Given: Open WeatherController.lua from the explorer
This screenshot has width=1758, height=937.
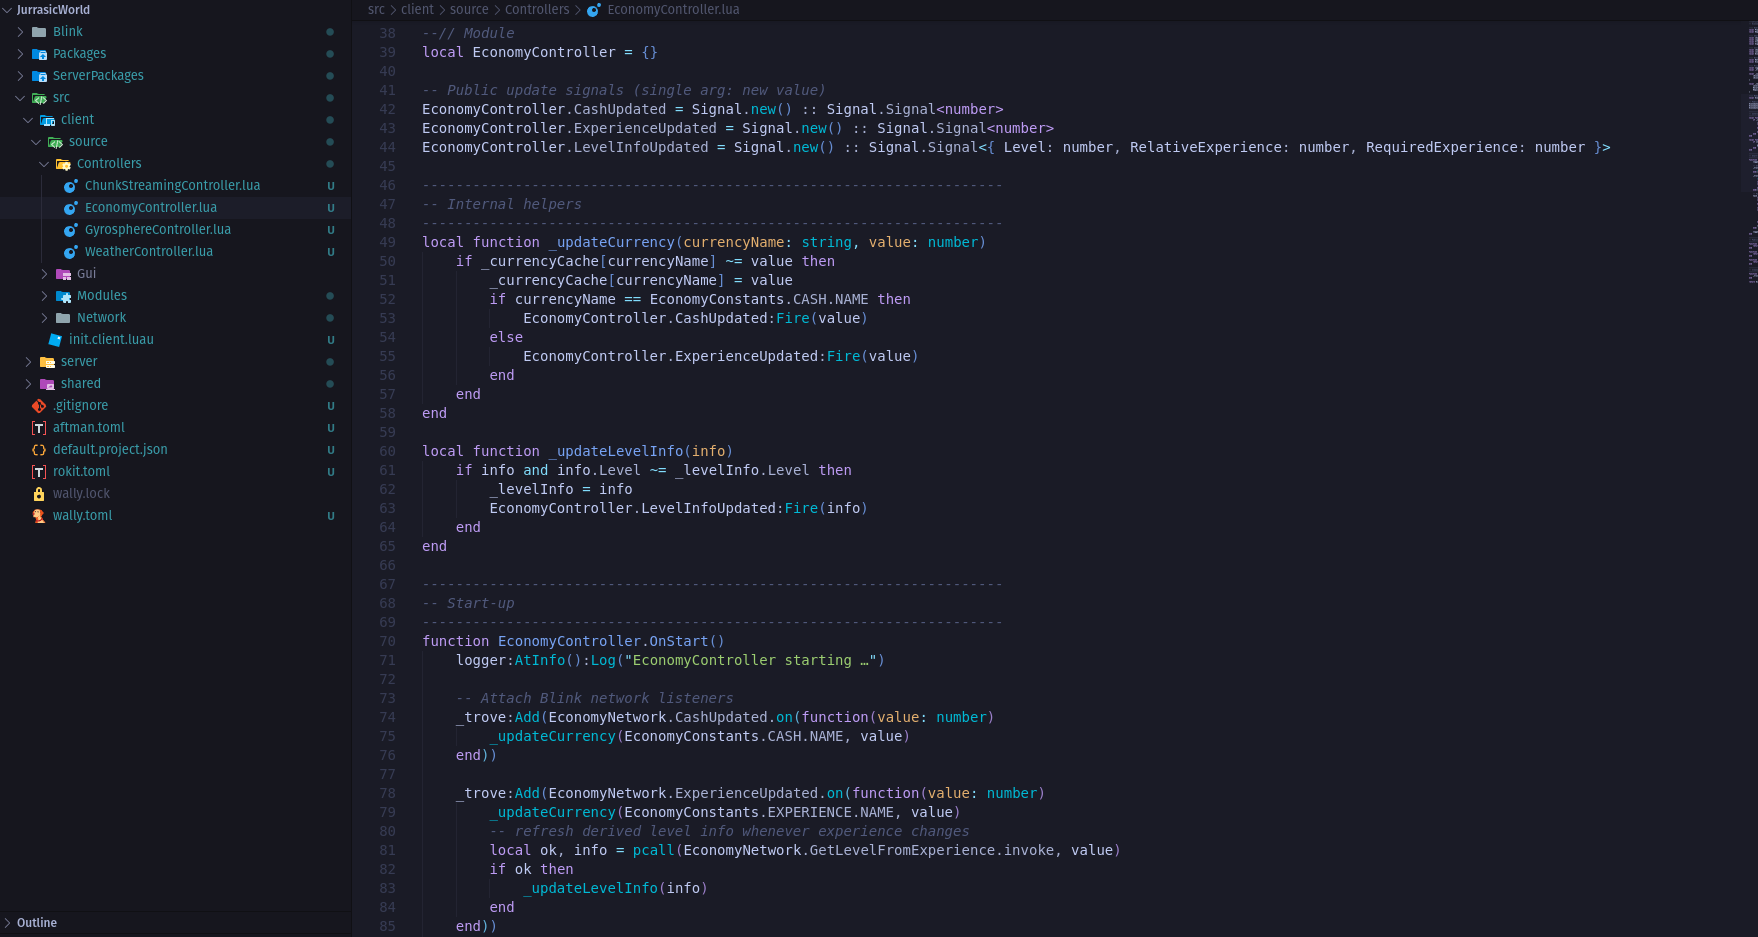Looking at the screenshot, I should click(148, 252).
